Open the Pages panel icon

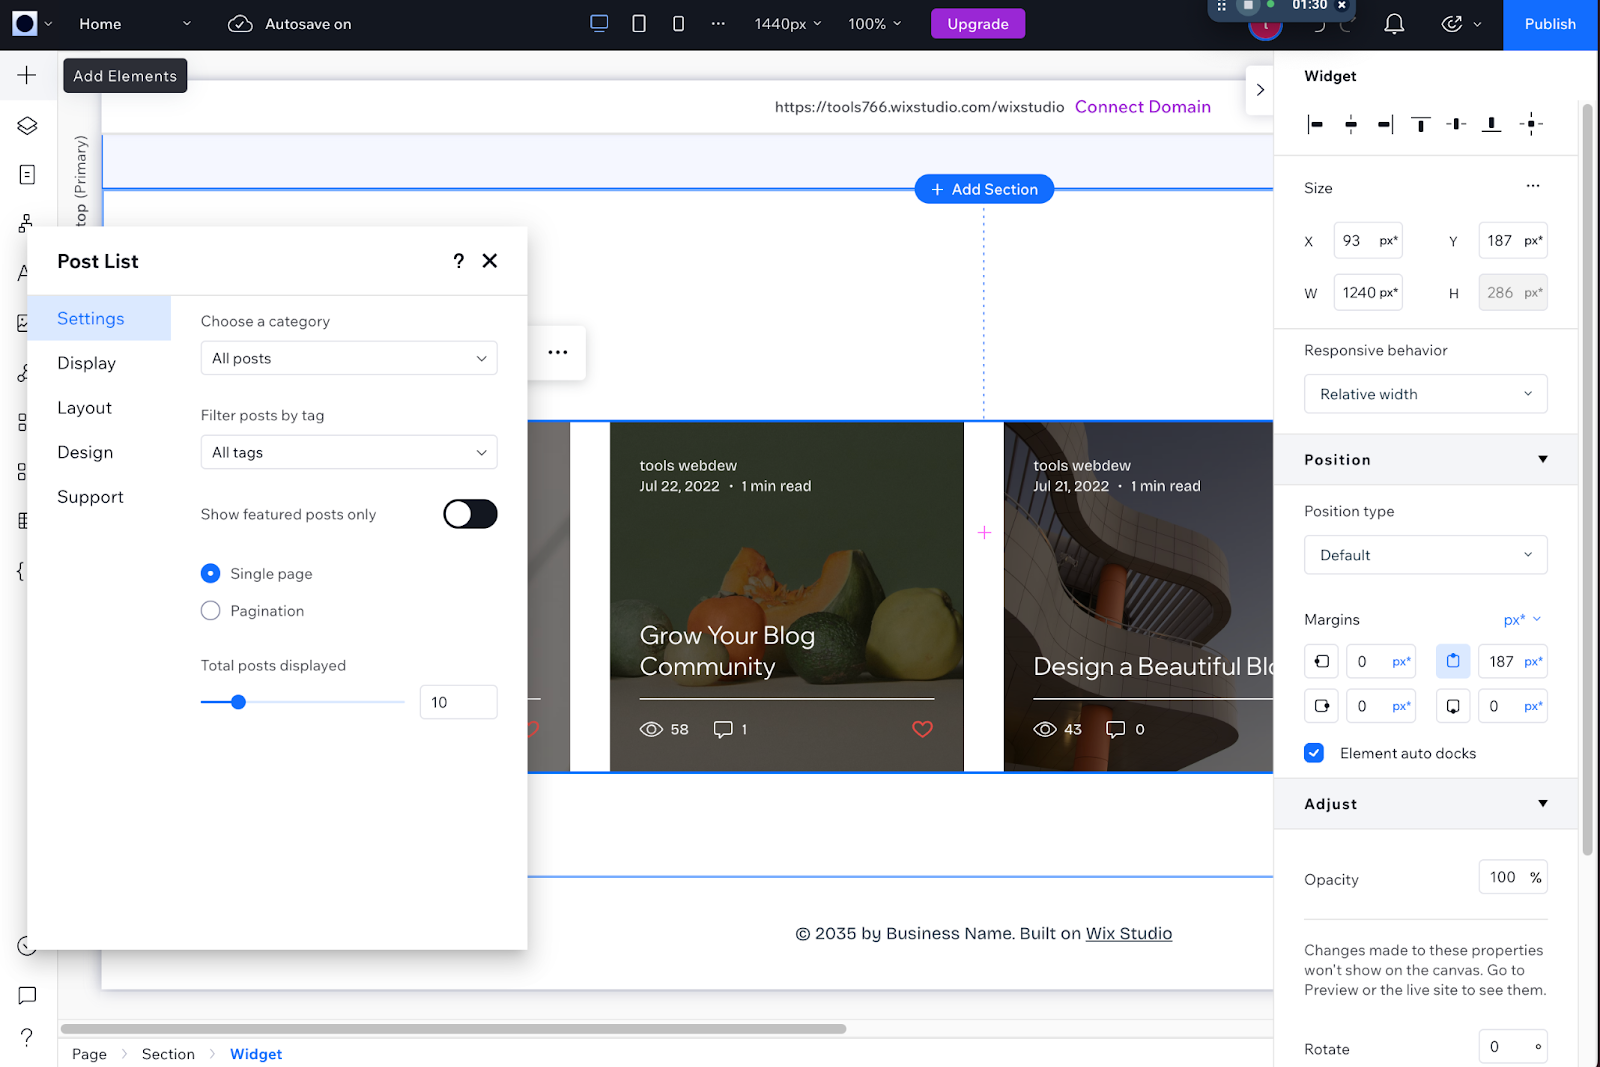click(27, 175)
